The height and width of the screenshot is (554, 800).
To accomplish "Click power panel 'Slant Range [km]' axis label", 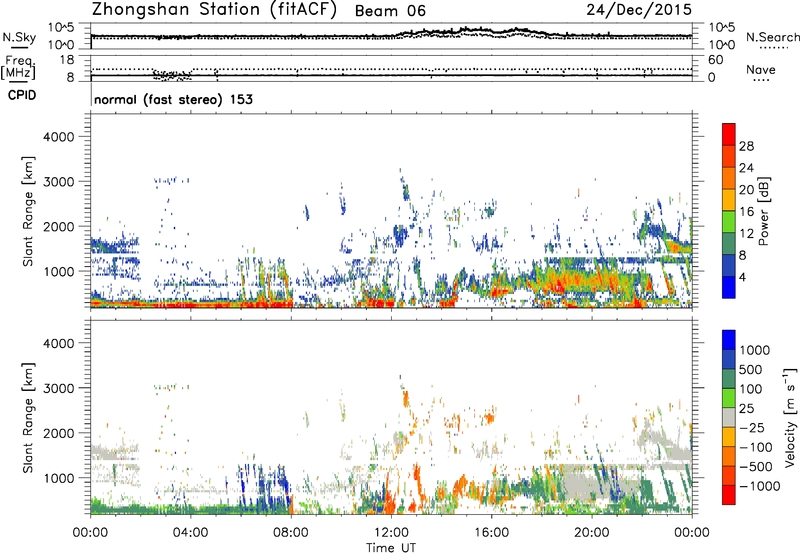I will click(28, 211).
